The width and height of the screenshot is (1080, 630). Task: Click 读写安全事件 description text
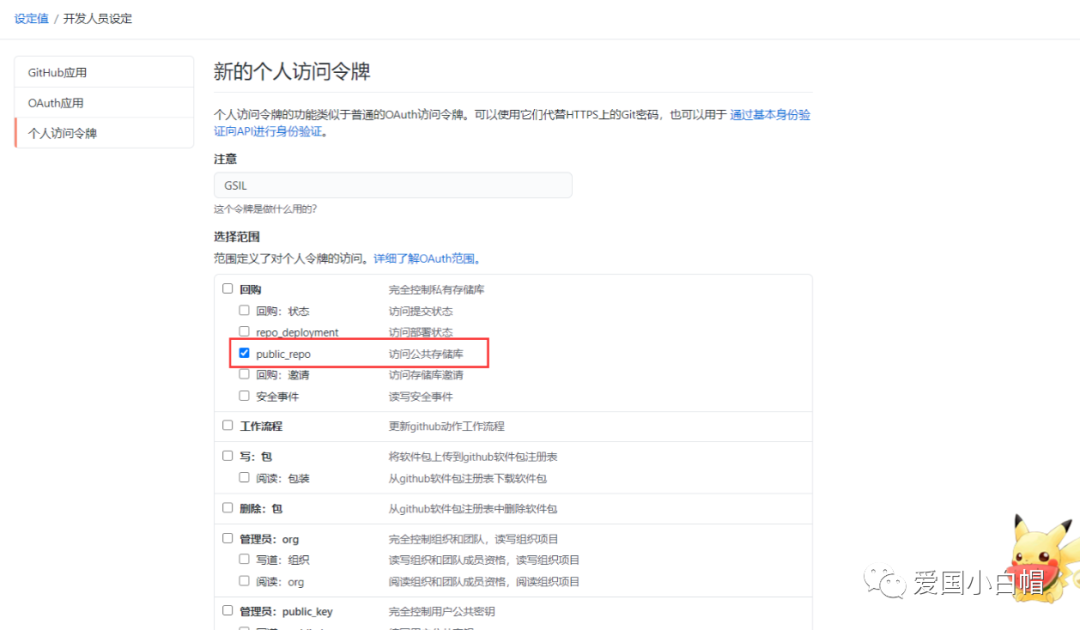tap(421, 397)
